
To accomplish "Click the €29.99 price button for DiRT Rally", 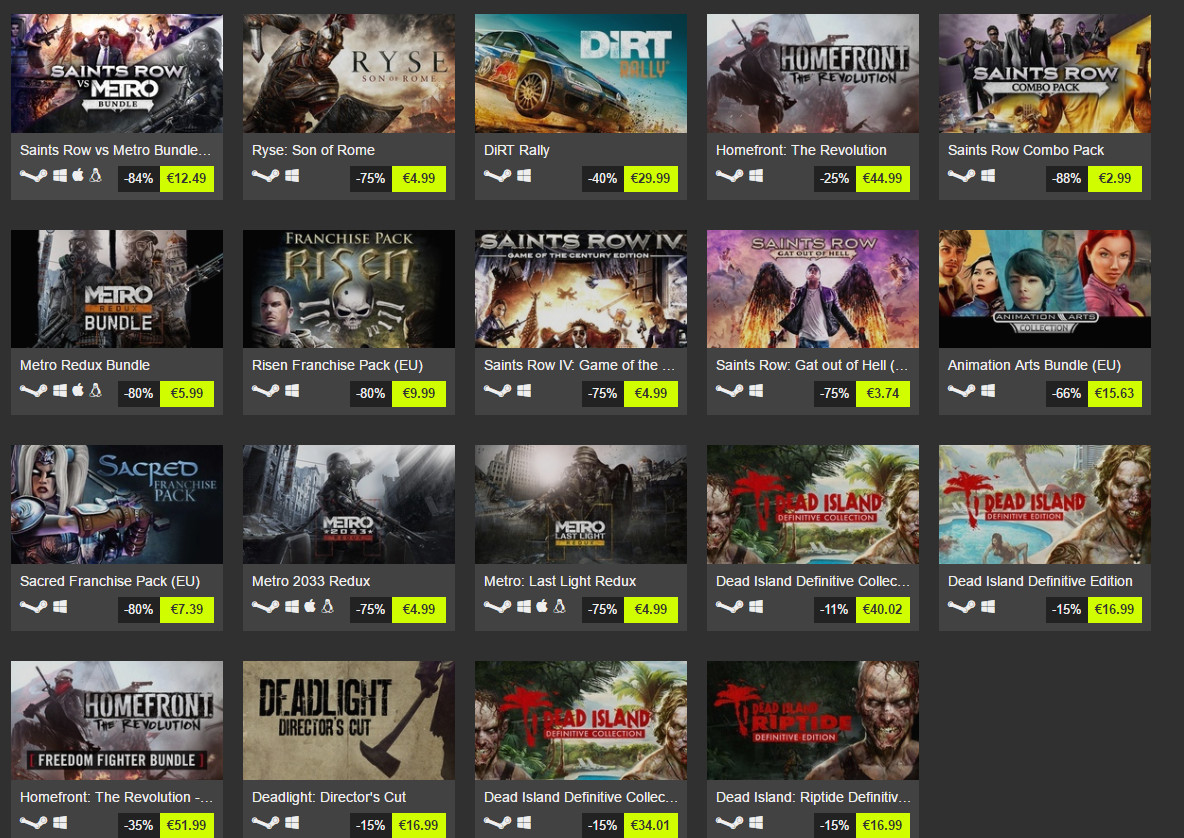I will tap(651, 178).
